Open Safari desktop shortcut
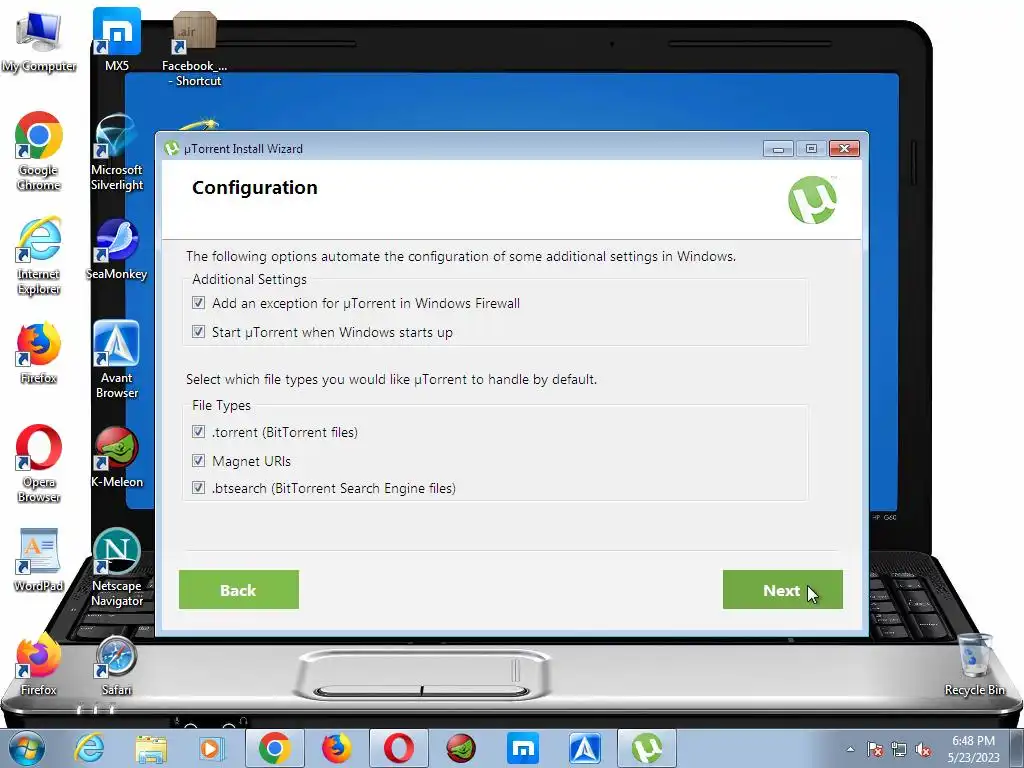The image size is (1024, 768). tap(117, 665)
